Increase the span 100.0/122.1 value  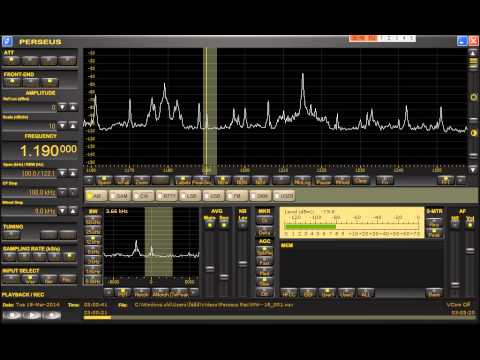73,173
